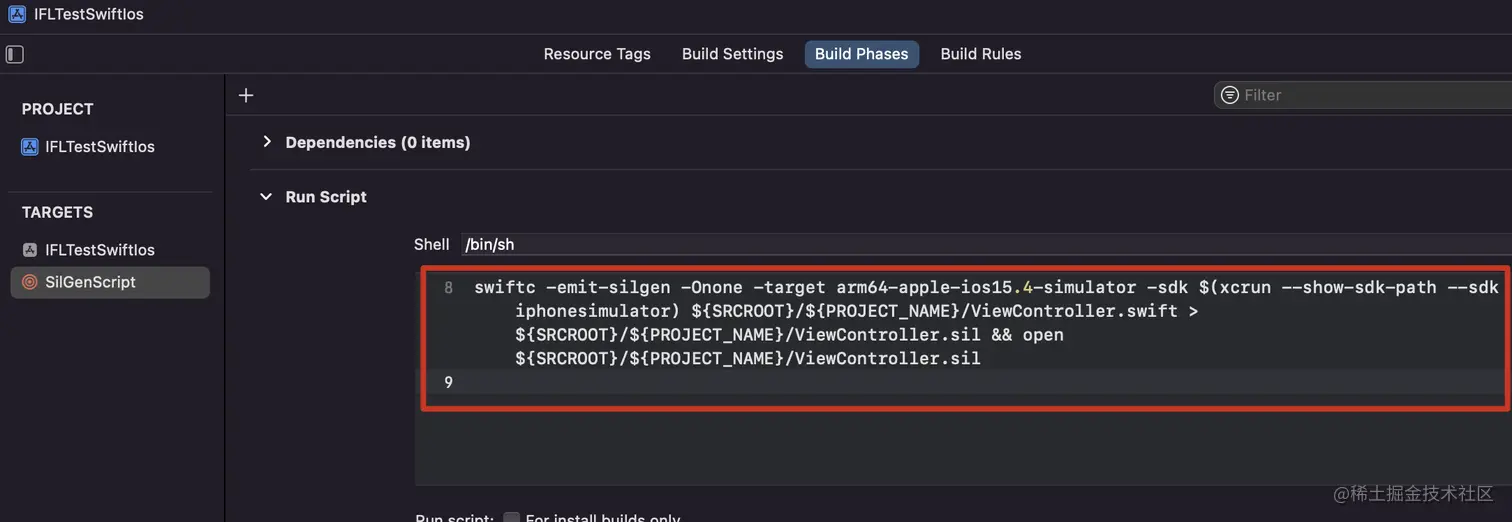Select the IFLTestSwiftIos app target icon
This screenshot has height=522, width=1512.
[x=30, y=250]
